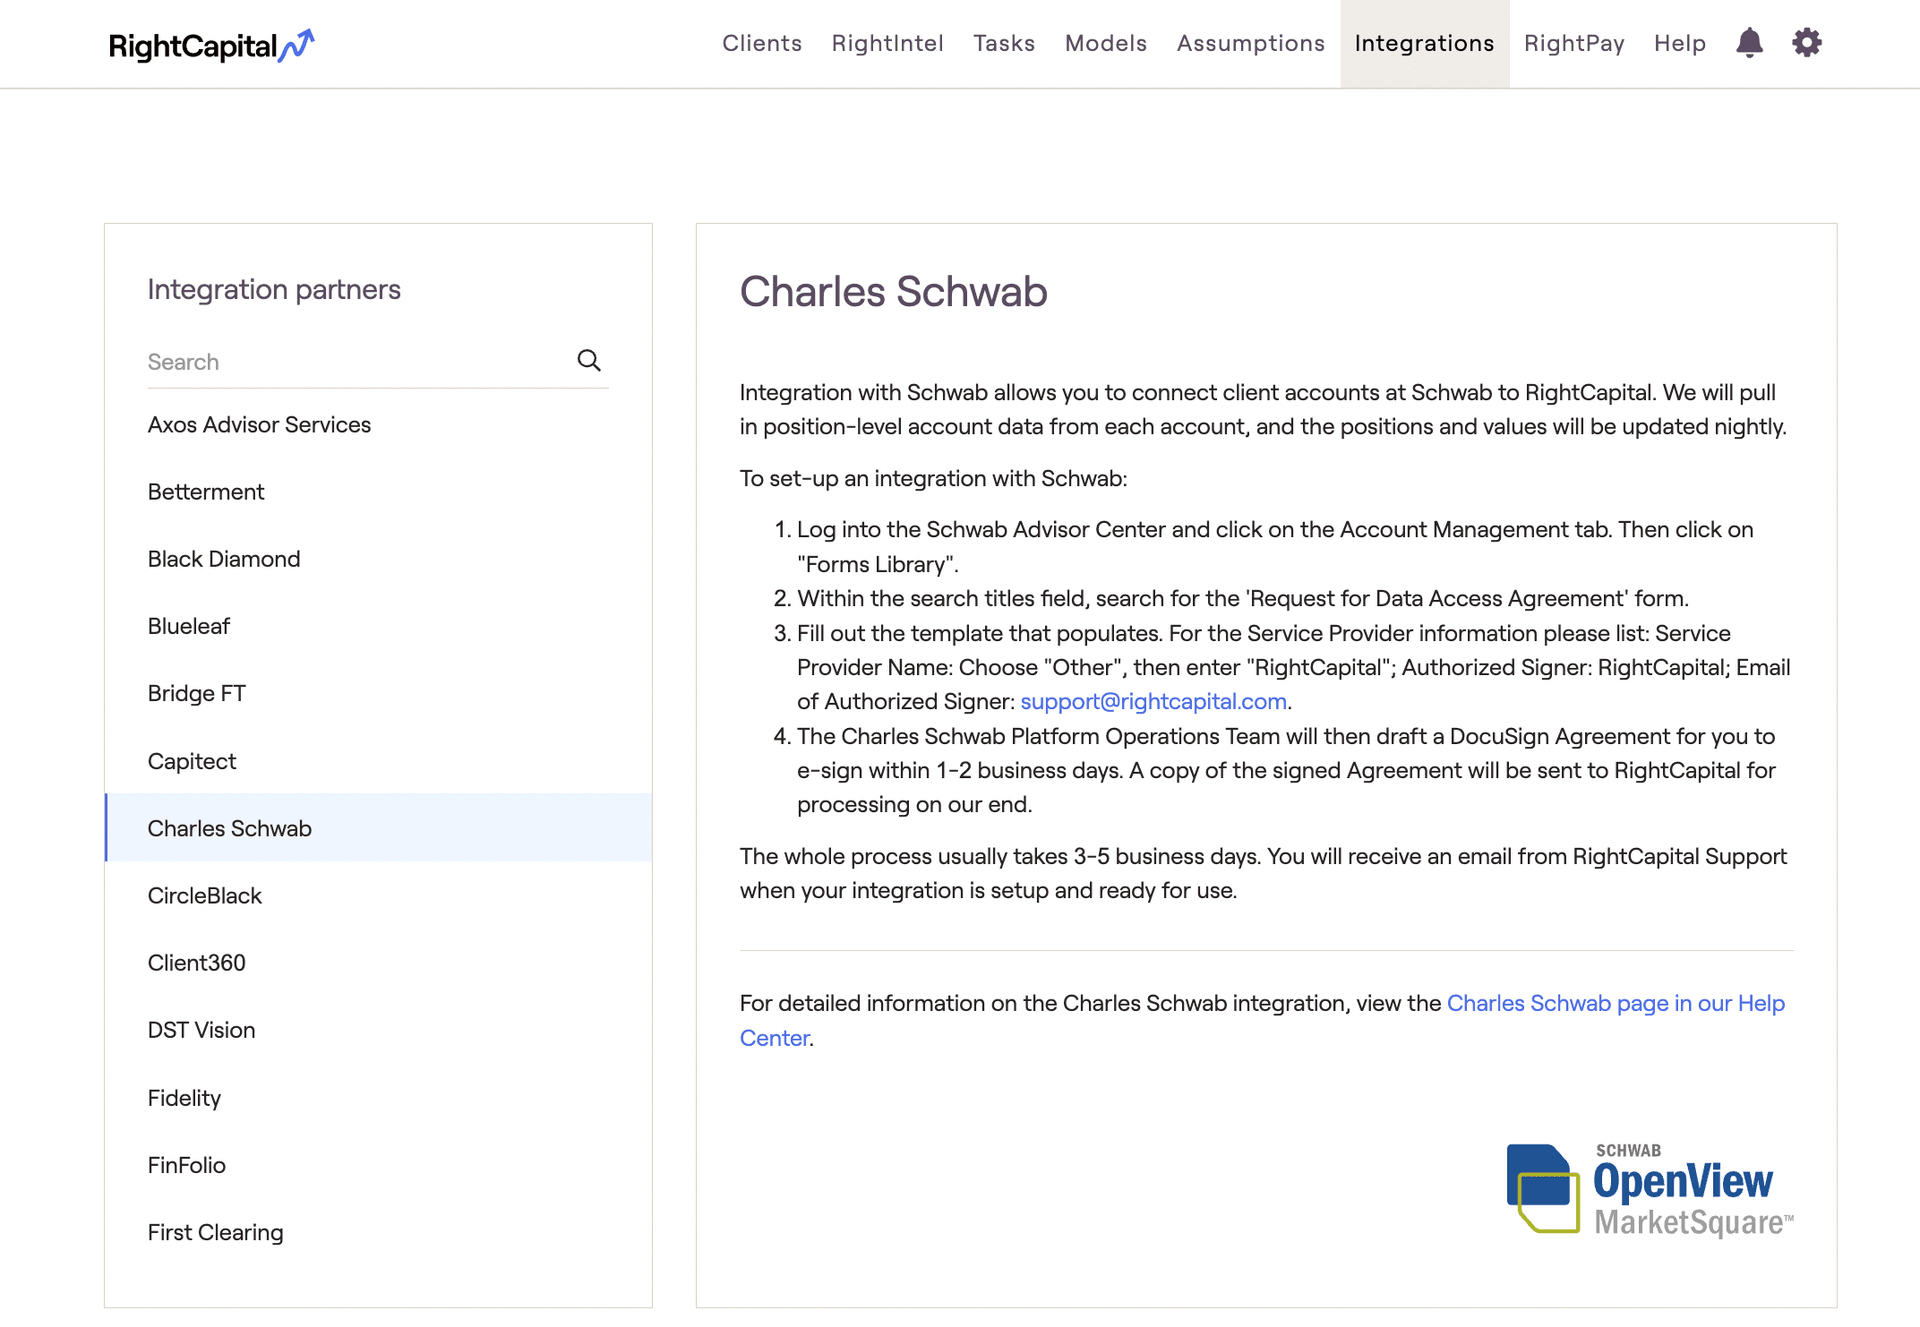Open the Blueleaf integration
The width and height of the screenshot is (1920, 1327).
coord(378,626)
